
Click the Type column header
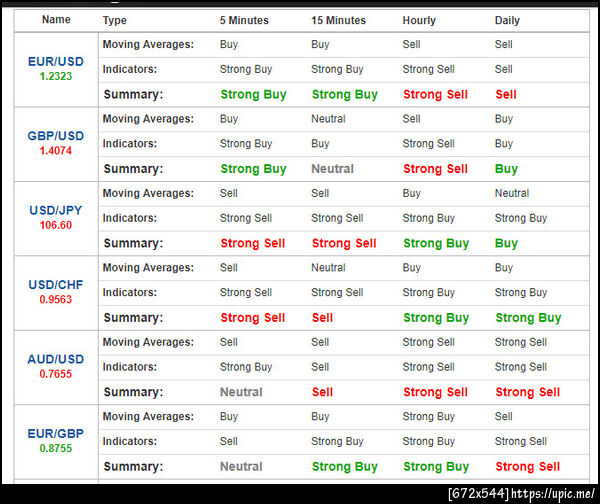(114, 20)
